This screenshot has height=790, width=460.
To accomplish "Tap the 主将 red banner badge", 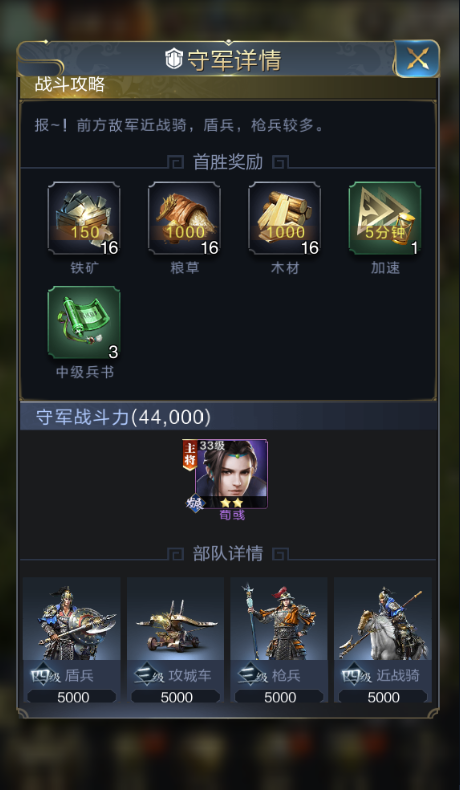I will tap(189, 455).
